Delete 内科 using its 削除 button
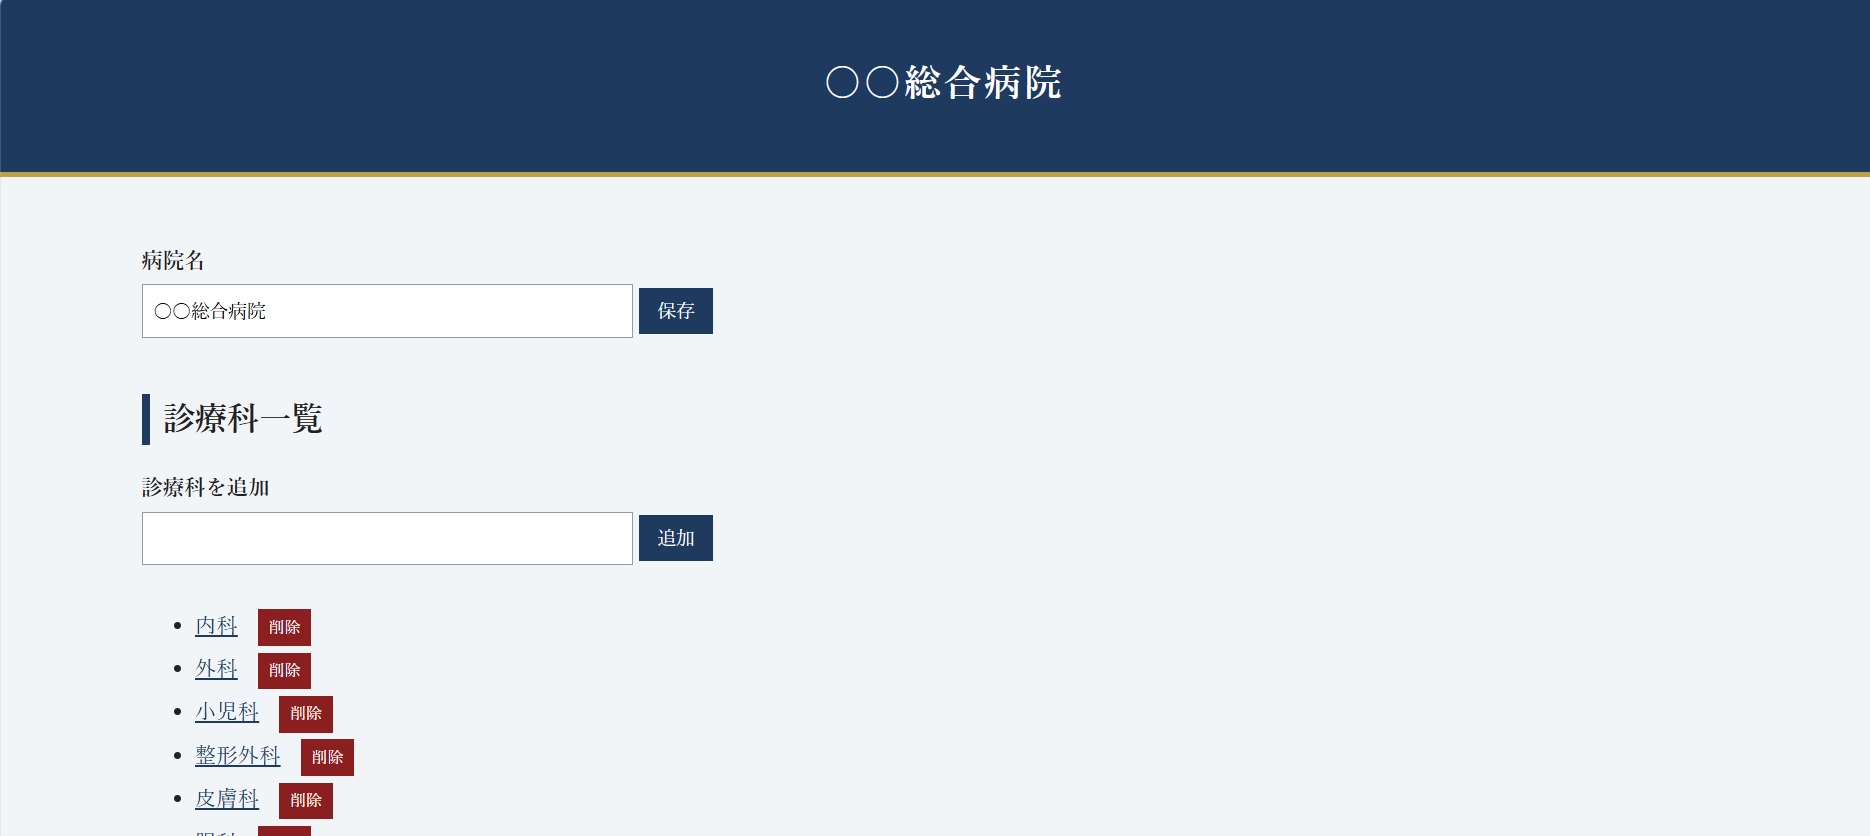1870x836 pixels. coord(284,627)
